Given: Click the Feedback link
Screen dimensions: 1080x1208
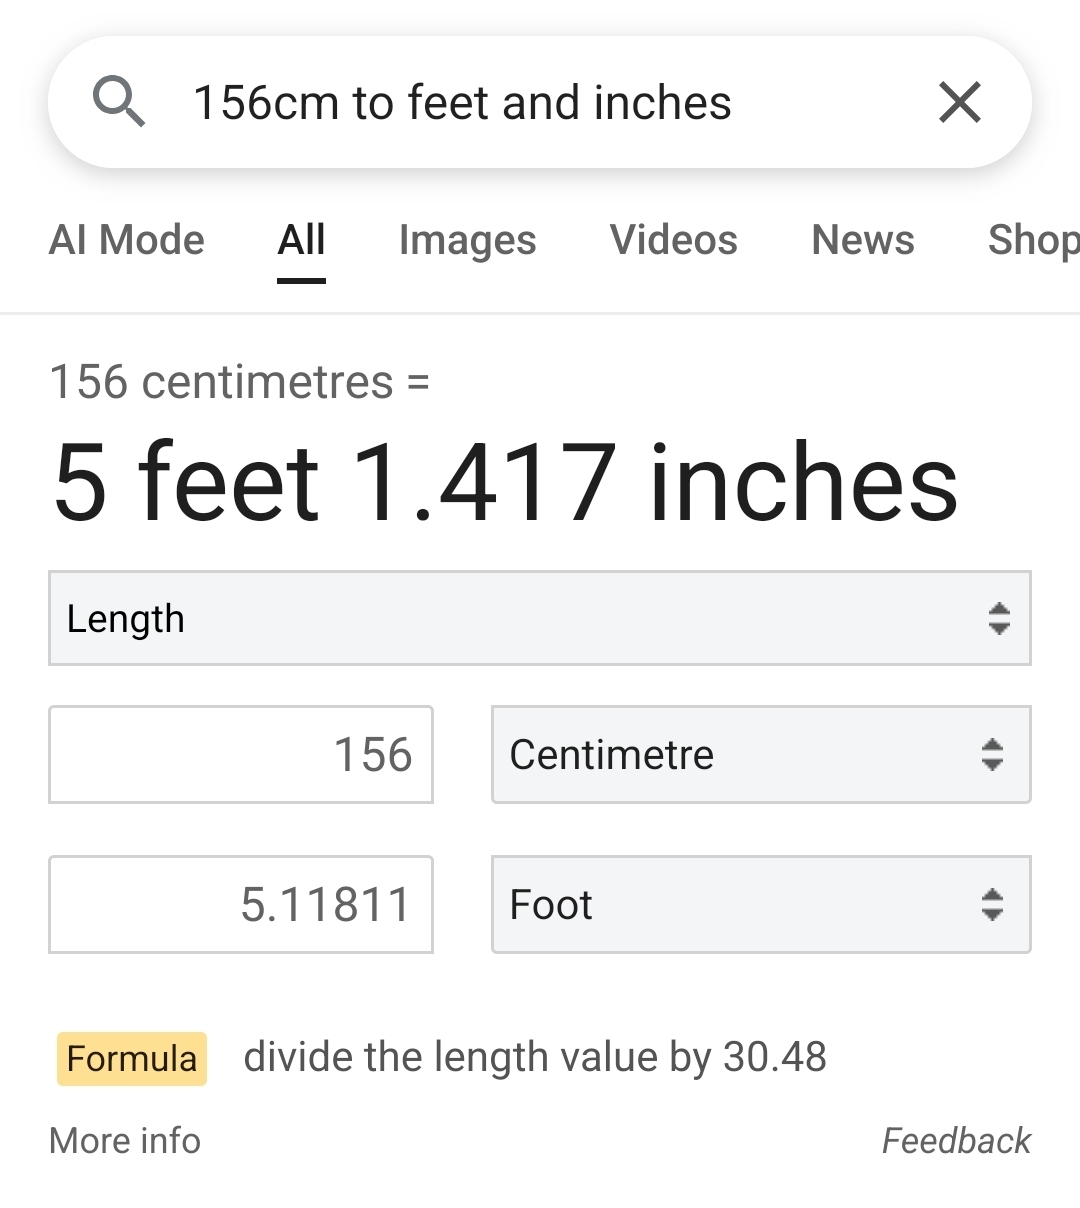Looking at the screenshot, I should (x=956, y=1140).
